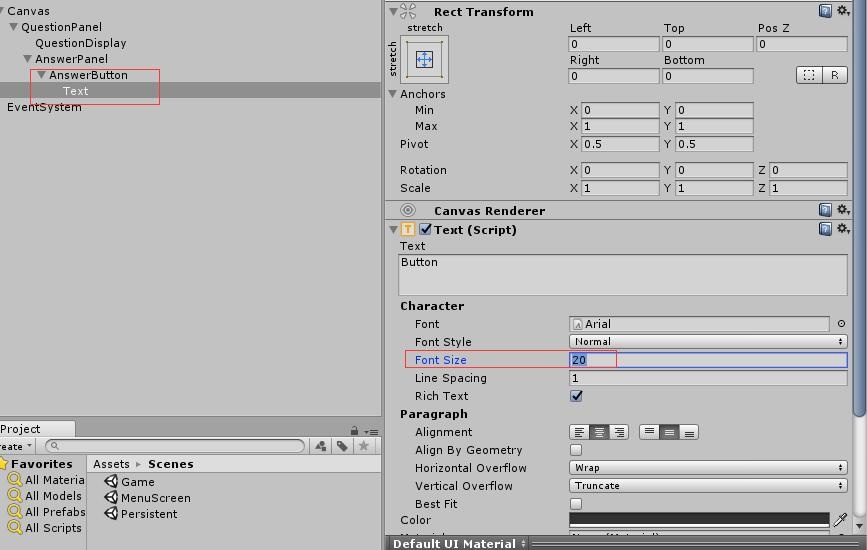
Task: Open the Vertical Overflow dropdown
Action: click(x=708, y=485)
